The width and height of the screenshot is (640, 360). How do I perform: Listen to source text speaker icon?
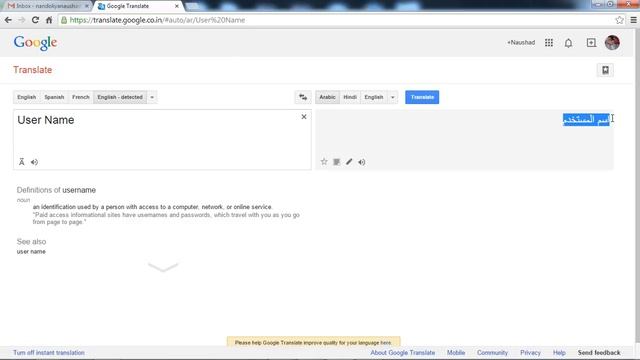(34, 162)
